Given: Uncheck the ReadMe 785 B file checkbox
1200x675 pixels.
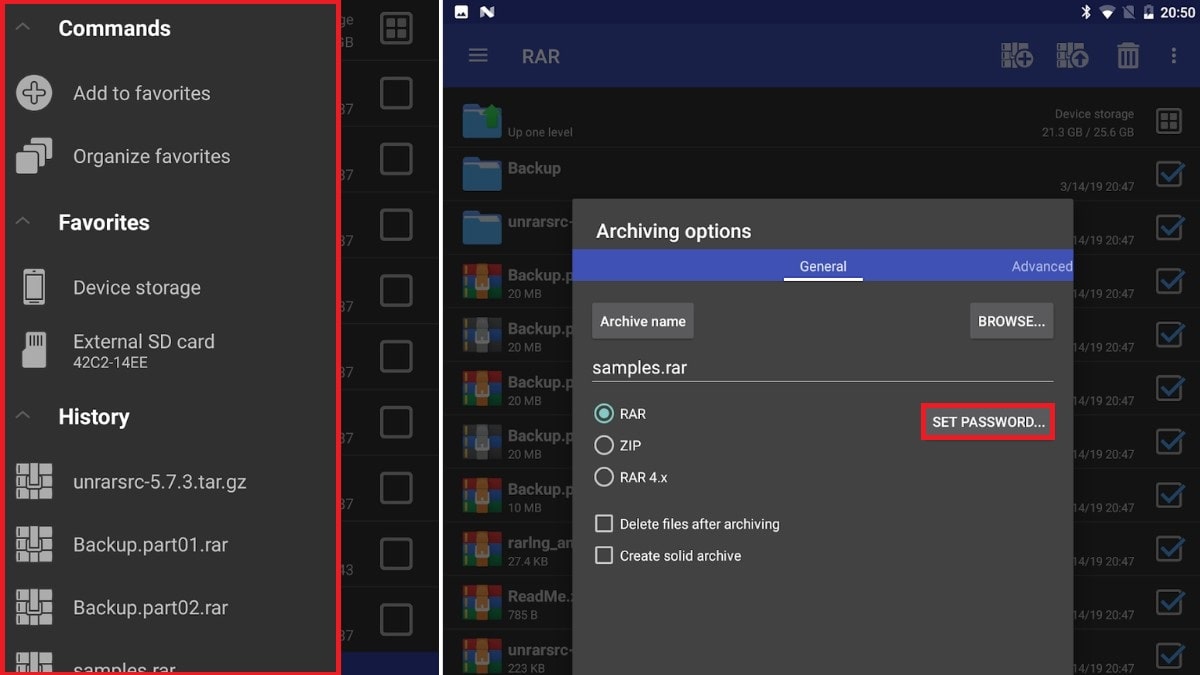Looking at the screenshot, I should (x=1169, y=602).
